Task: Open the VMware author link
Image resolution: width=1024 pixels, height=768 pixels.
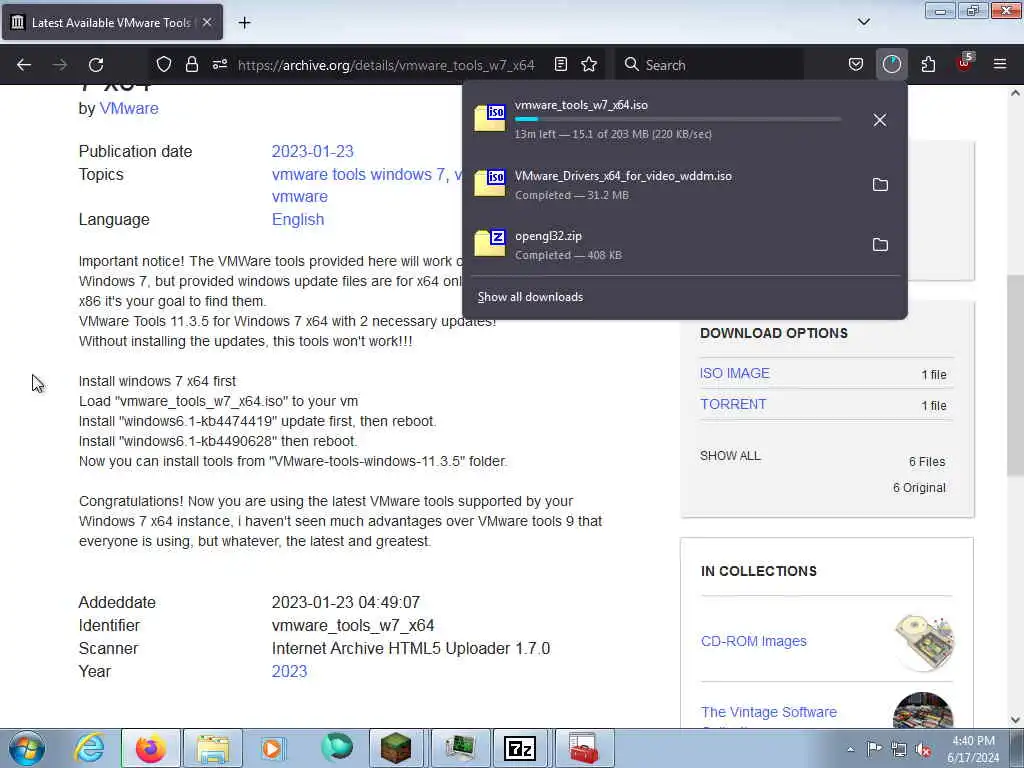Action: (129, 108)
